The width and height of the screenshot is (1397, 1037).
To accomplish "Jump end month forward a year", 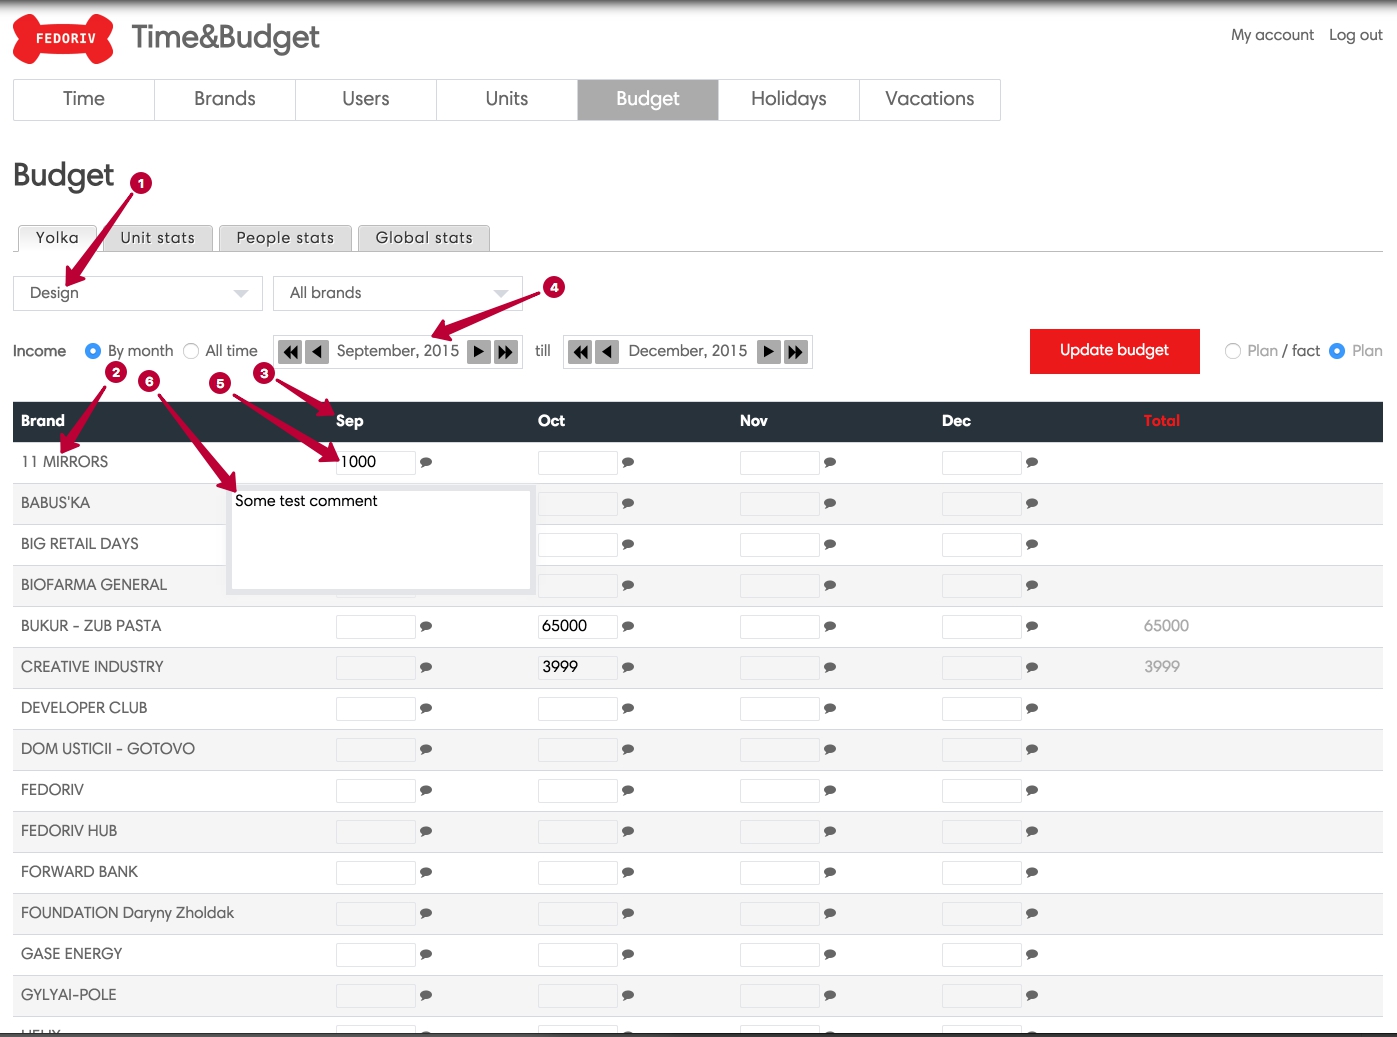I will 795,352.
